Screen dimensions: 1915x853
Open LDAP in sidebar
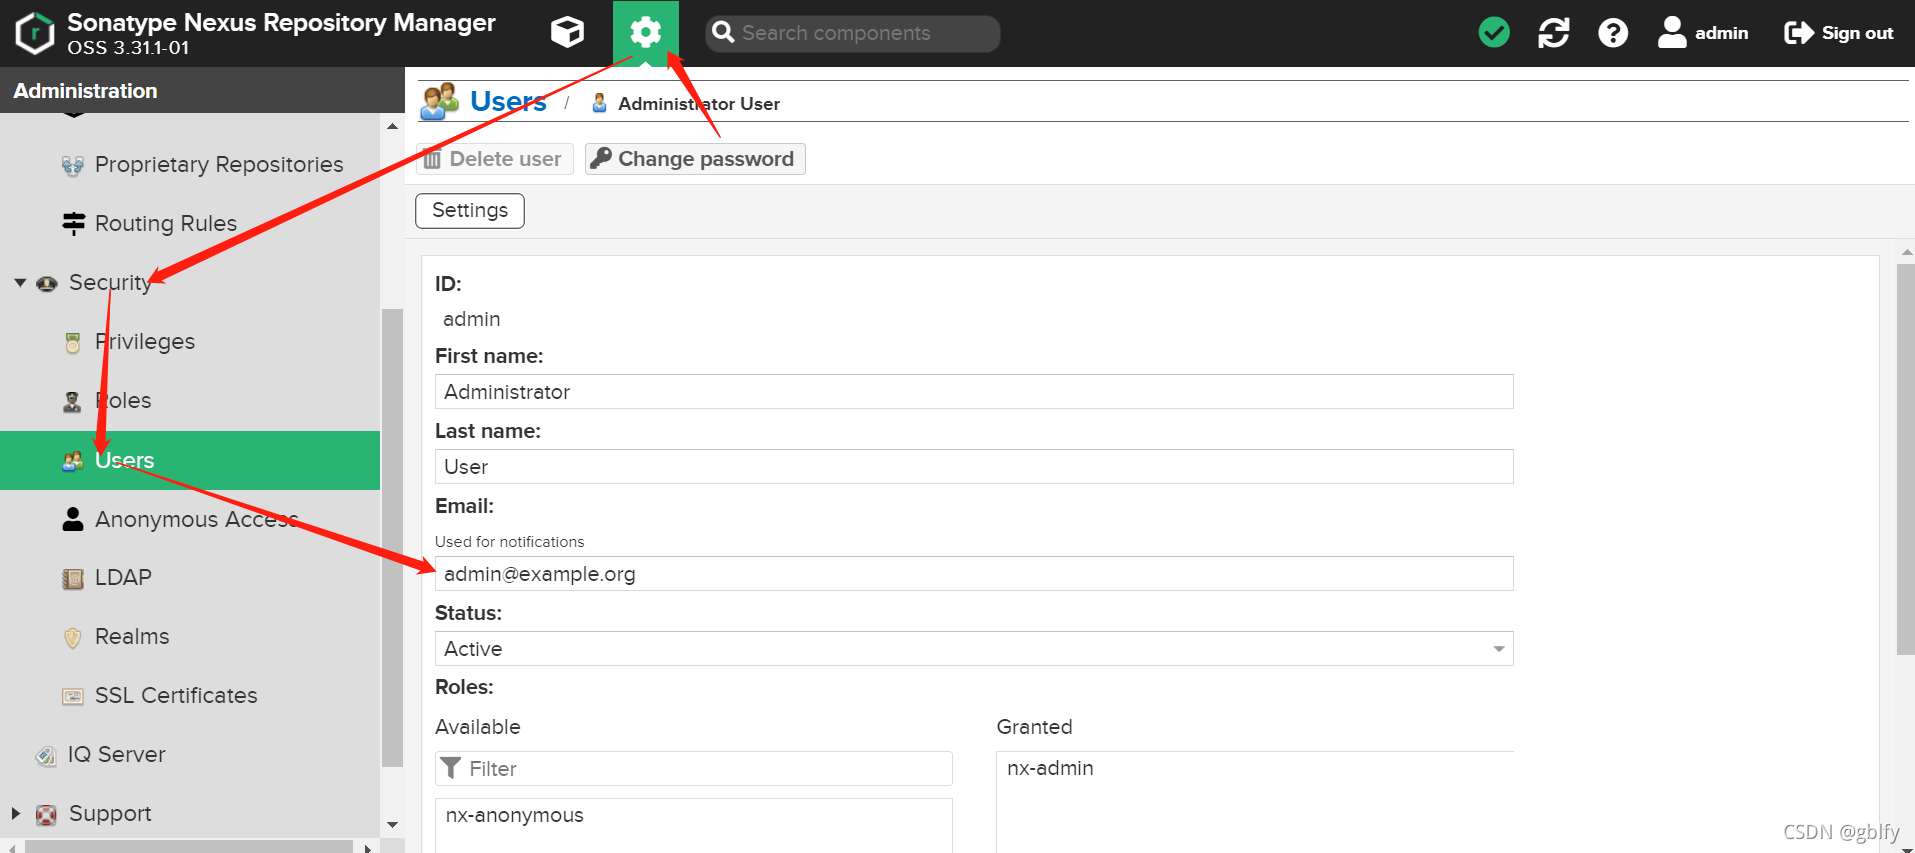click(x=123, y=577)
